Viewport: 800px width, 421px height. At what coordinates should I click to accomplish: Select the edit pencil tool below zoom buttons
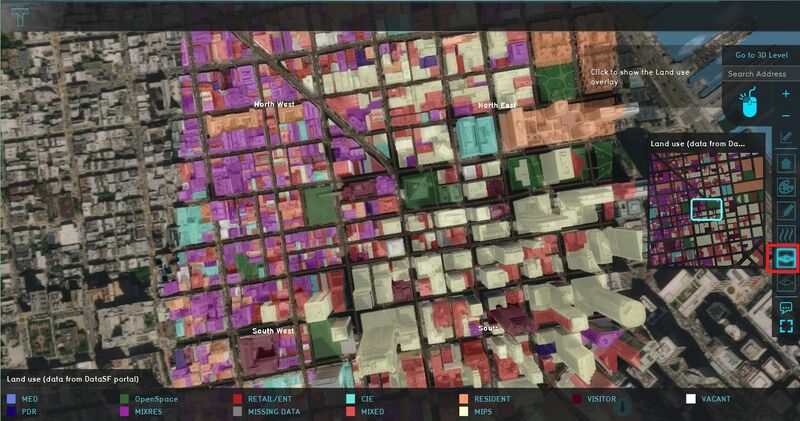[786, 137]
